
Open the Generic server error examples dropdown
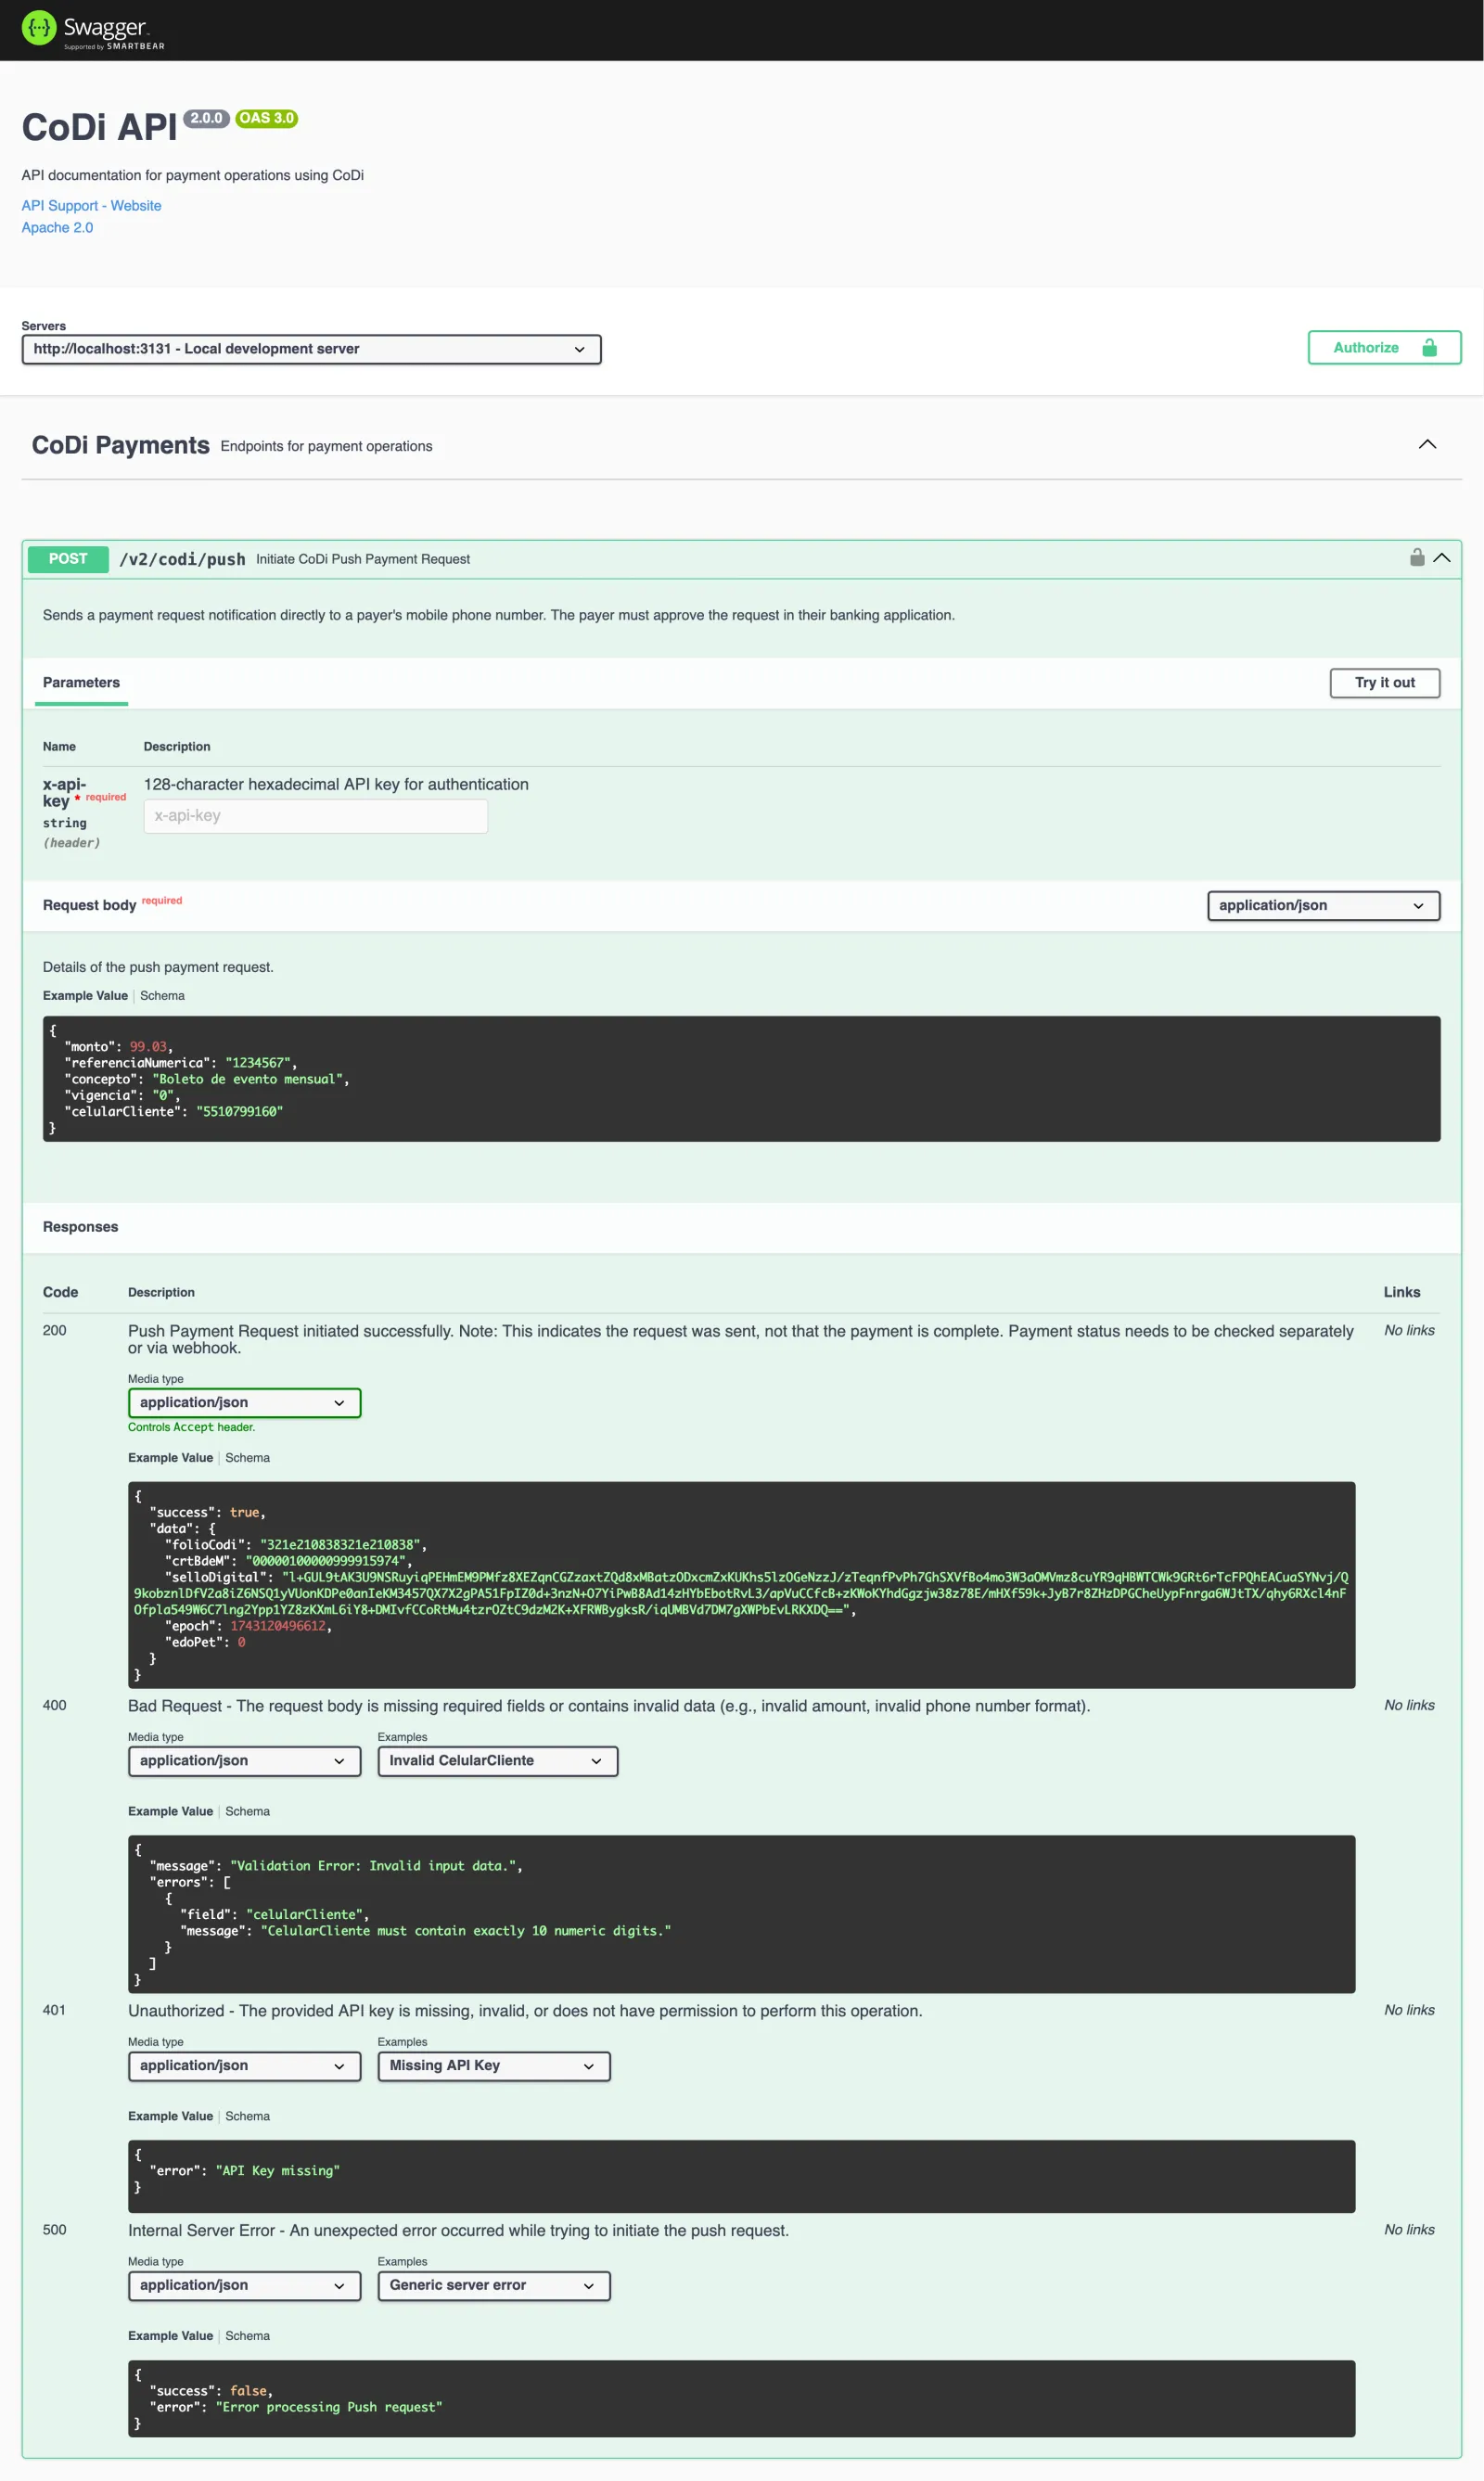[x=493, y=2285]
